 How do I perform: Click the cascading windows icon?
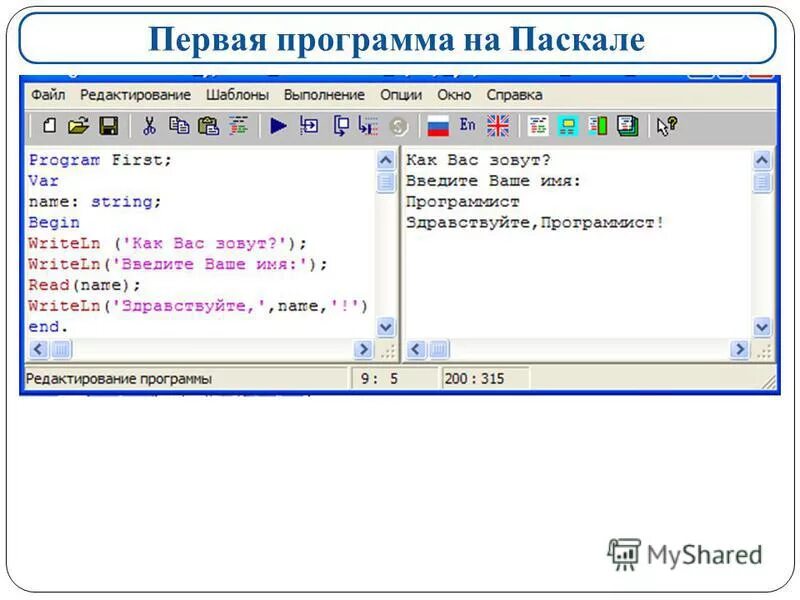click(628, 126)
